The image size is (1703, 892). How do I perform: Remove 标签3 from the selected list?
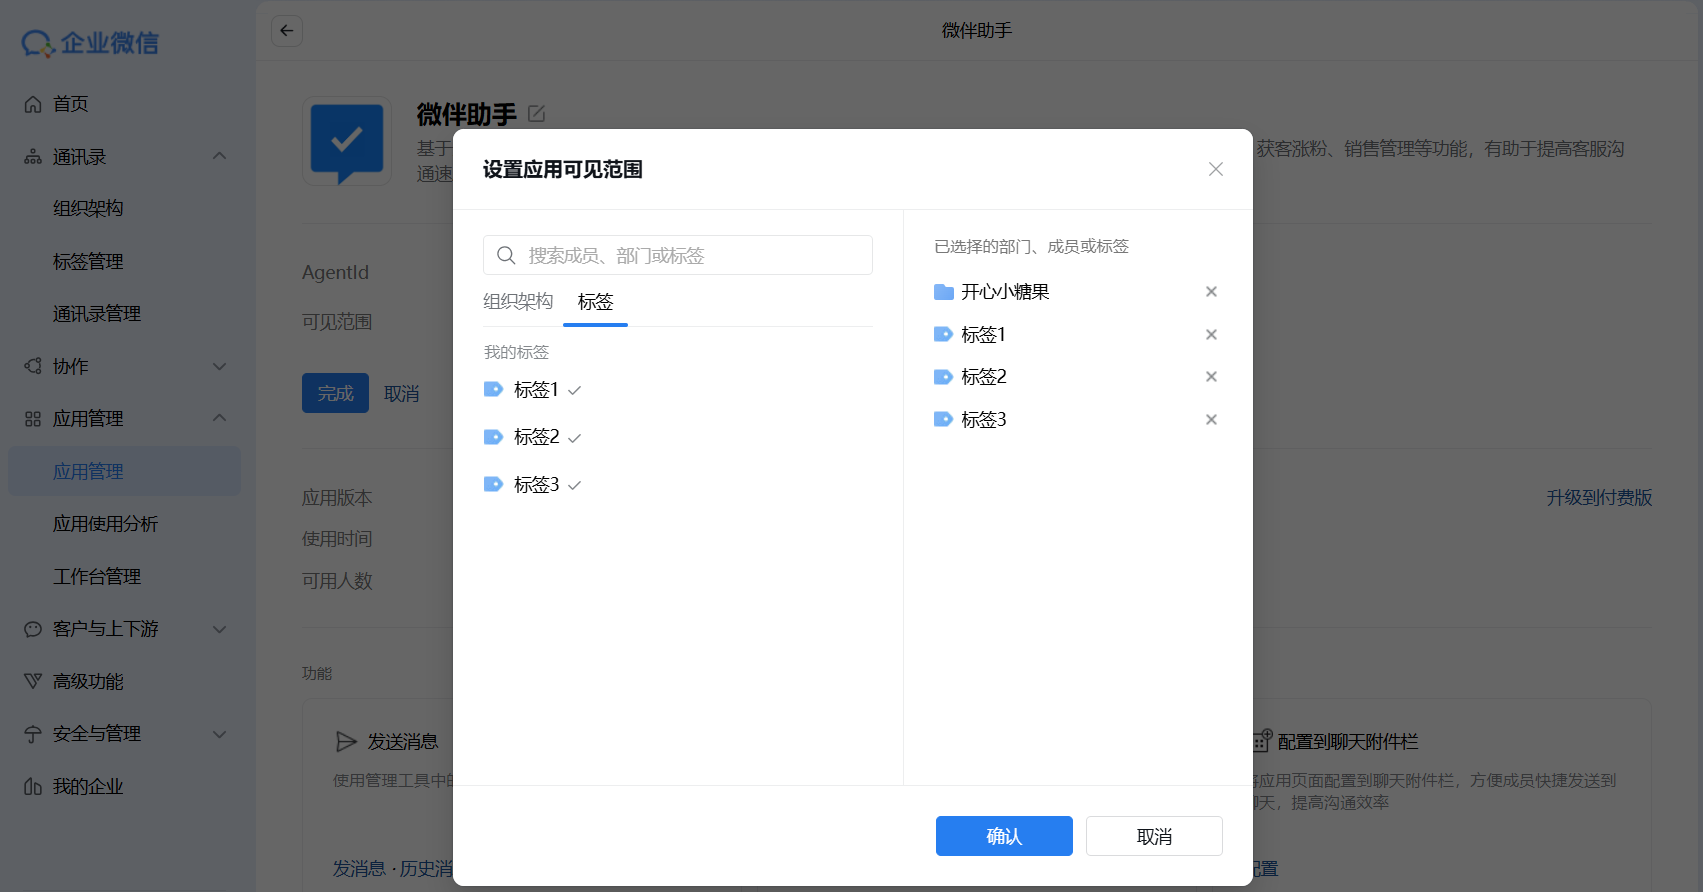pyautogui.click(x=1211, y=420)
